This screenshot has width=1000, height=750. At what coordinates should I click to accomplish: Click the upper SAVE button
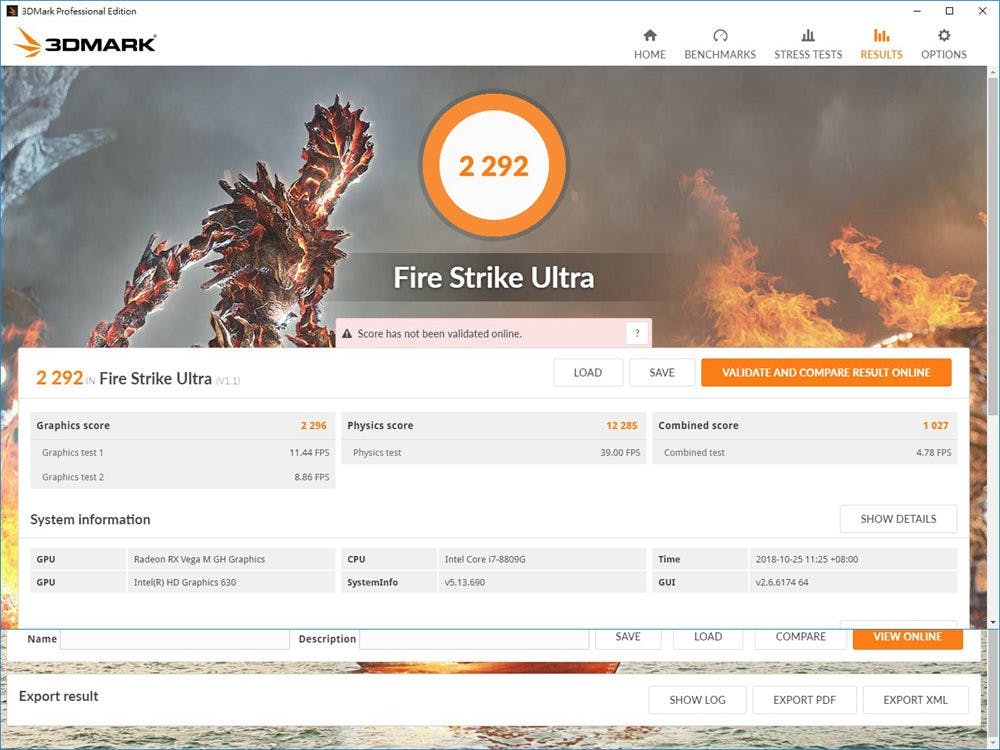[x=662, y=373]
